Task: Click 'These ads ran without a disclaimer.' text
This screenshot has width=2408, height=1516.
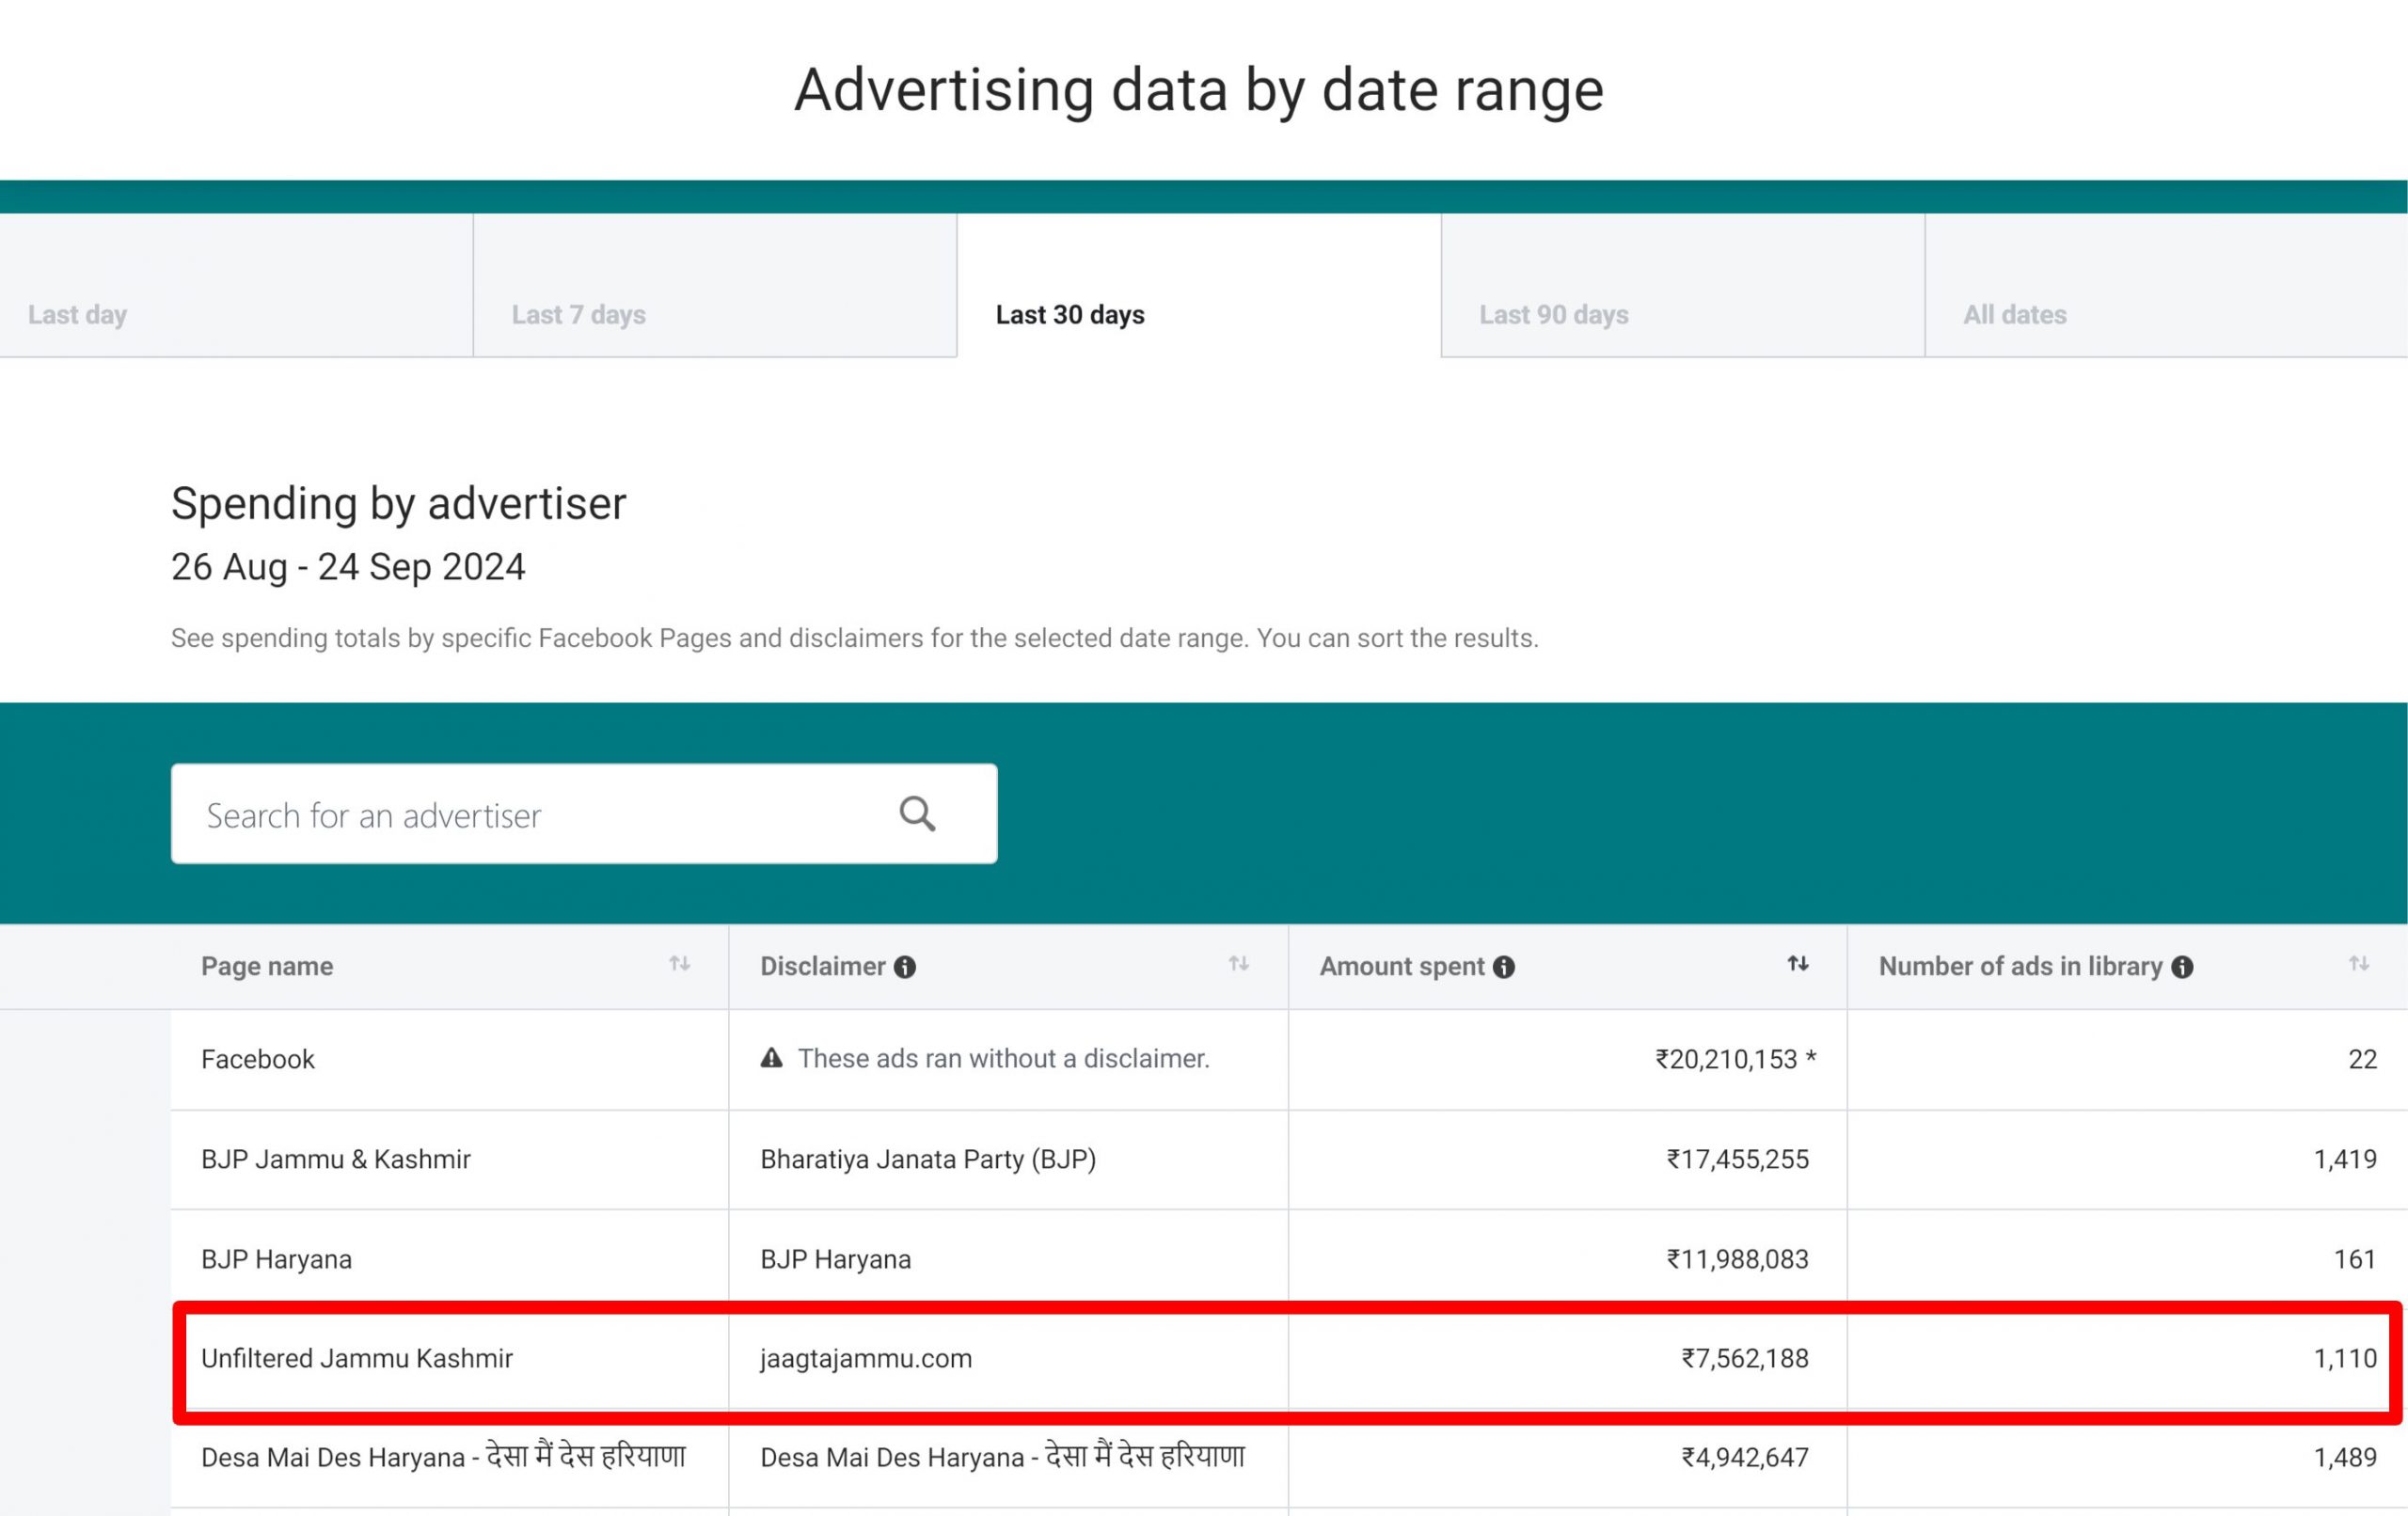Action: pyautogui.click(x=1004, y=1059)
